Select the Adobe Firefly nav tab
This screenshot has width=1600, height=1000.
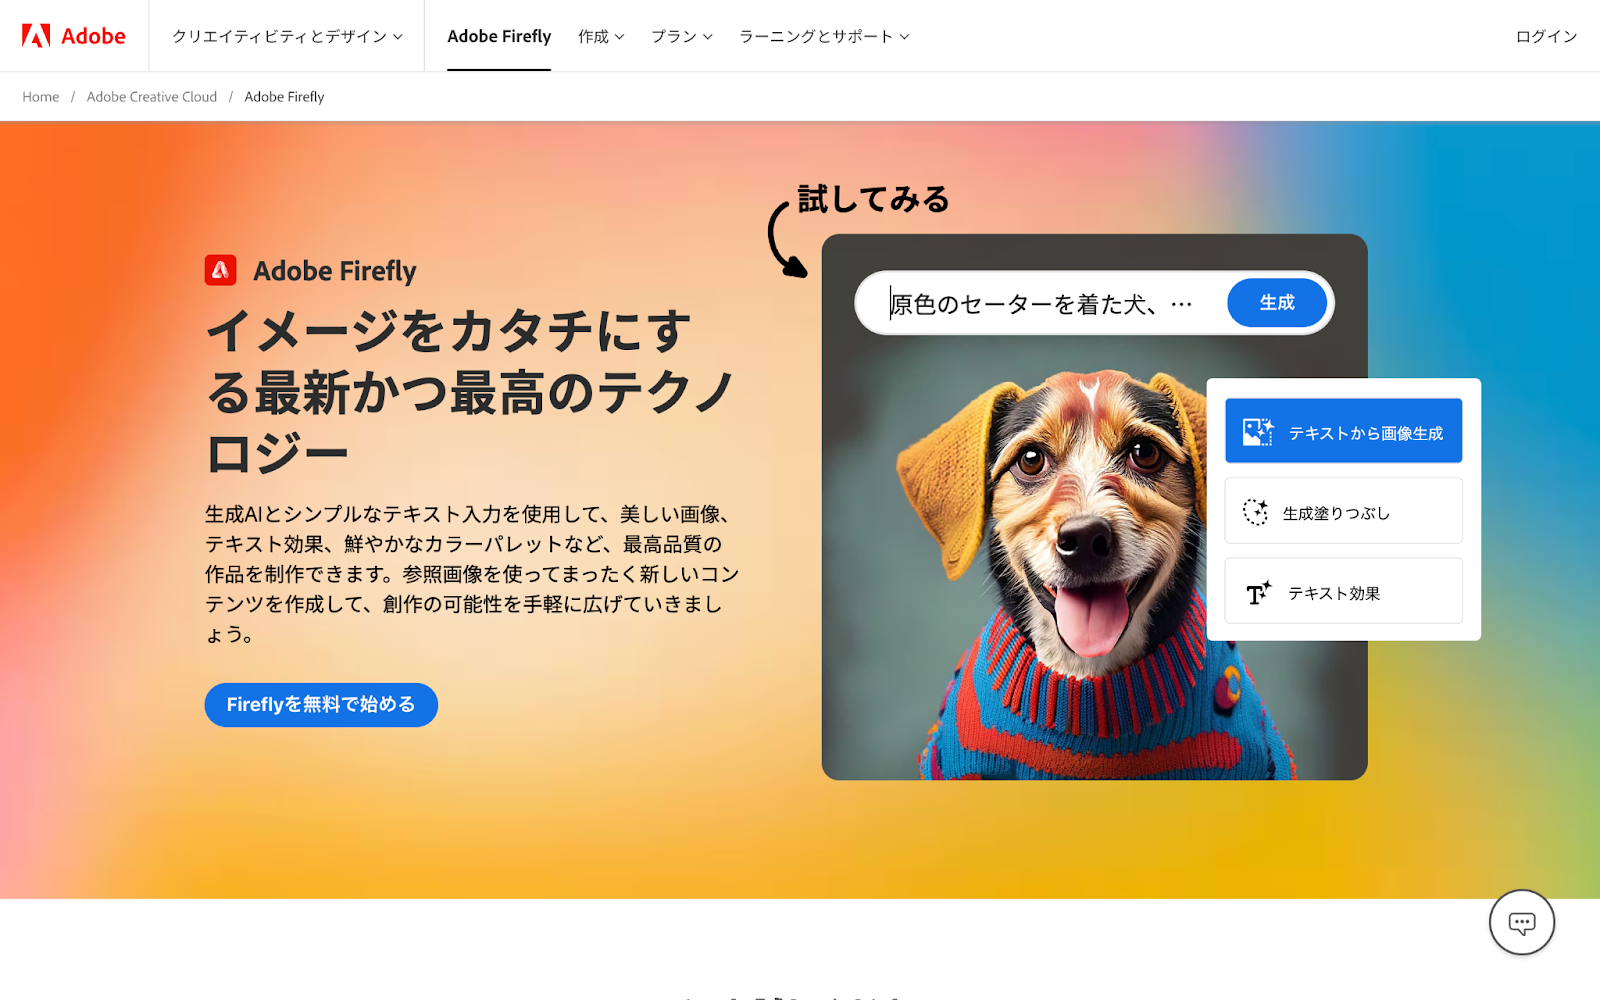click(499, 36)
